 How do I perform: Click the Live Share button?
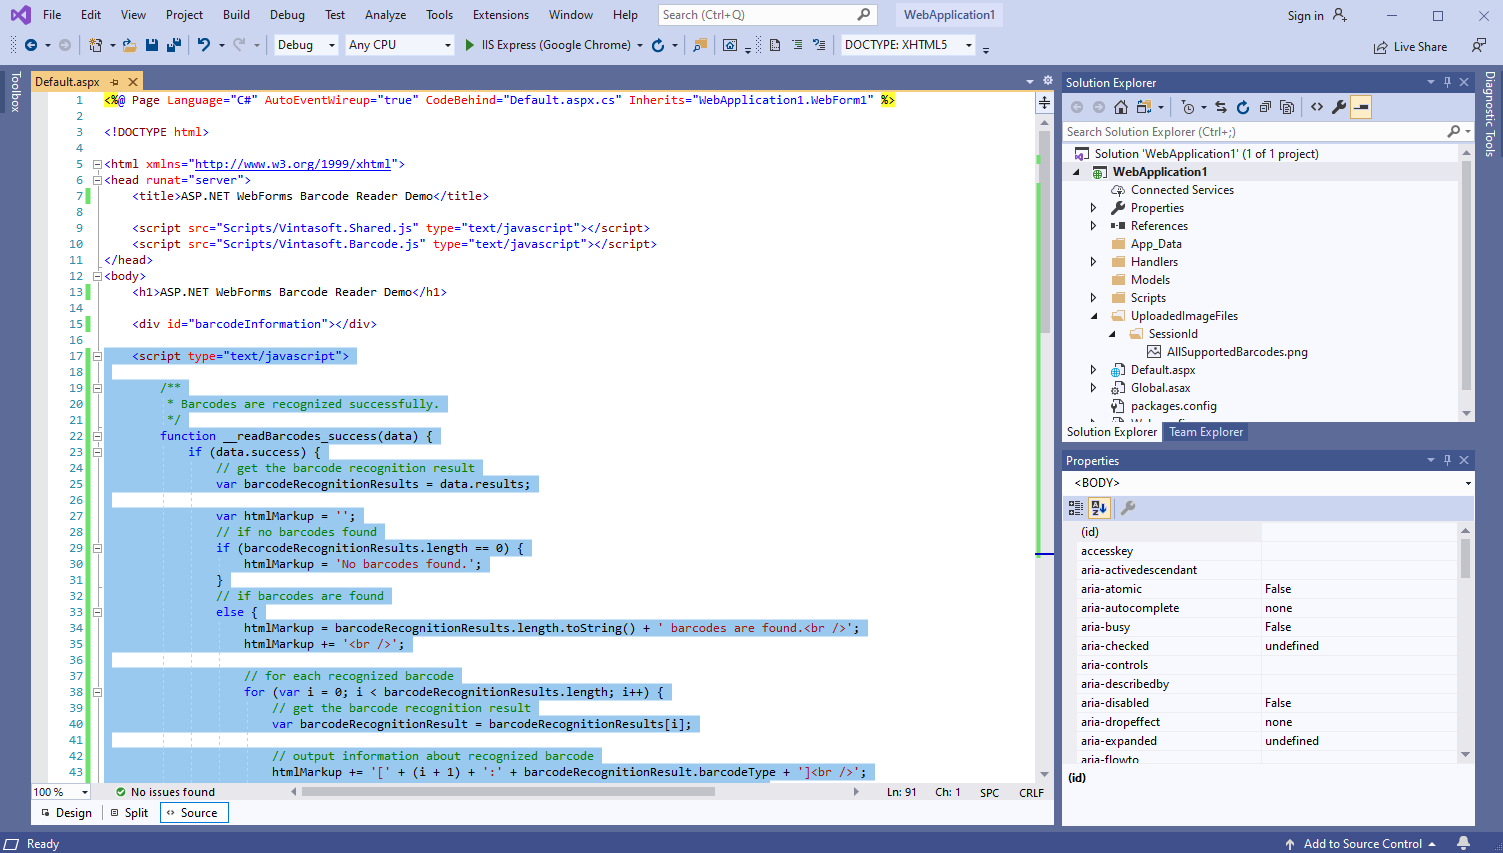1410,47
